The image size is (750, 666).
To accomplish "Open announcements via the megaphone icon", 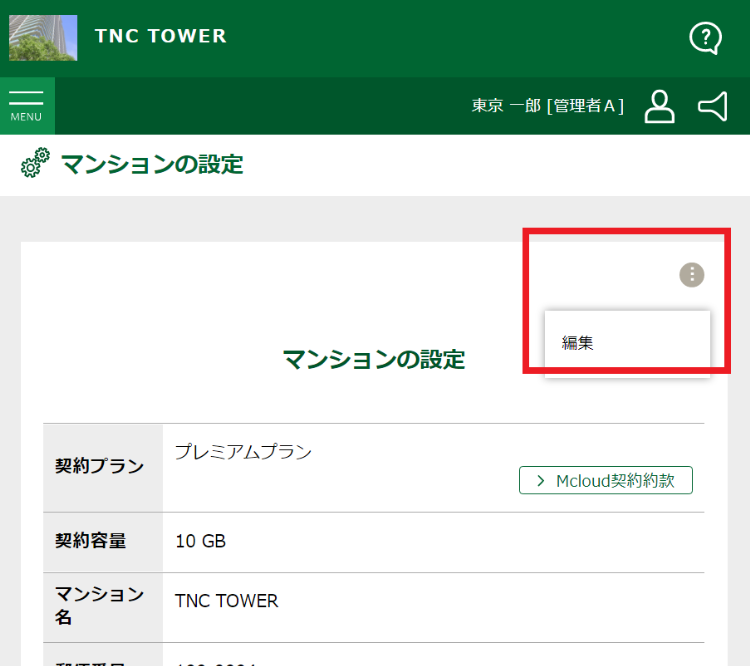I will (712, 106).
